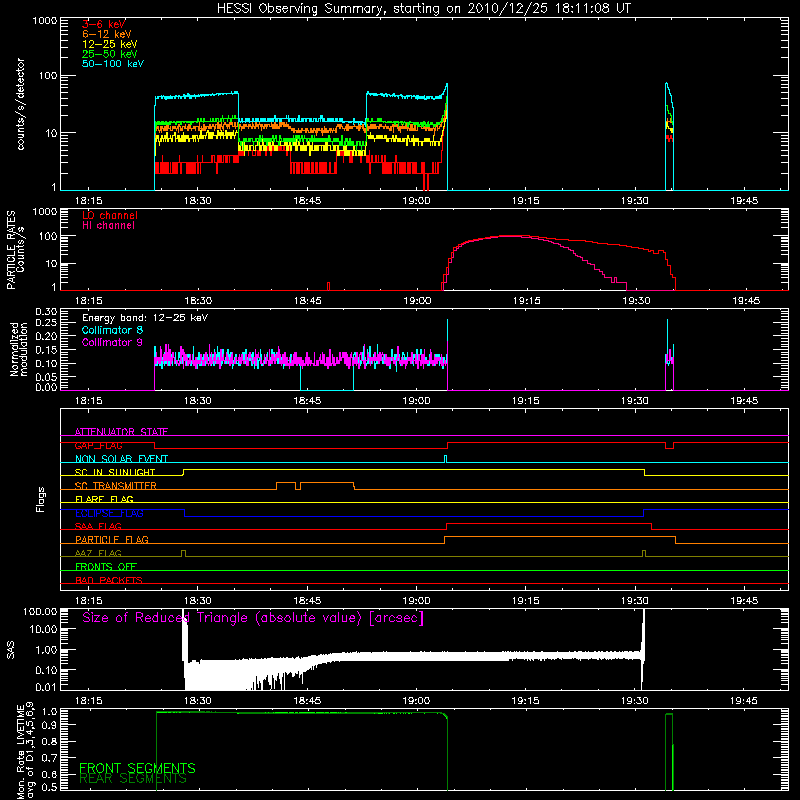Click the PARTICLE_FLAG label
This screenshot has width=800, height=800.
(112, 539)
